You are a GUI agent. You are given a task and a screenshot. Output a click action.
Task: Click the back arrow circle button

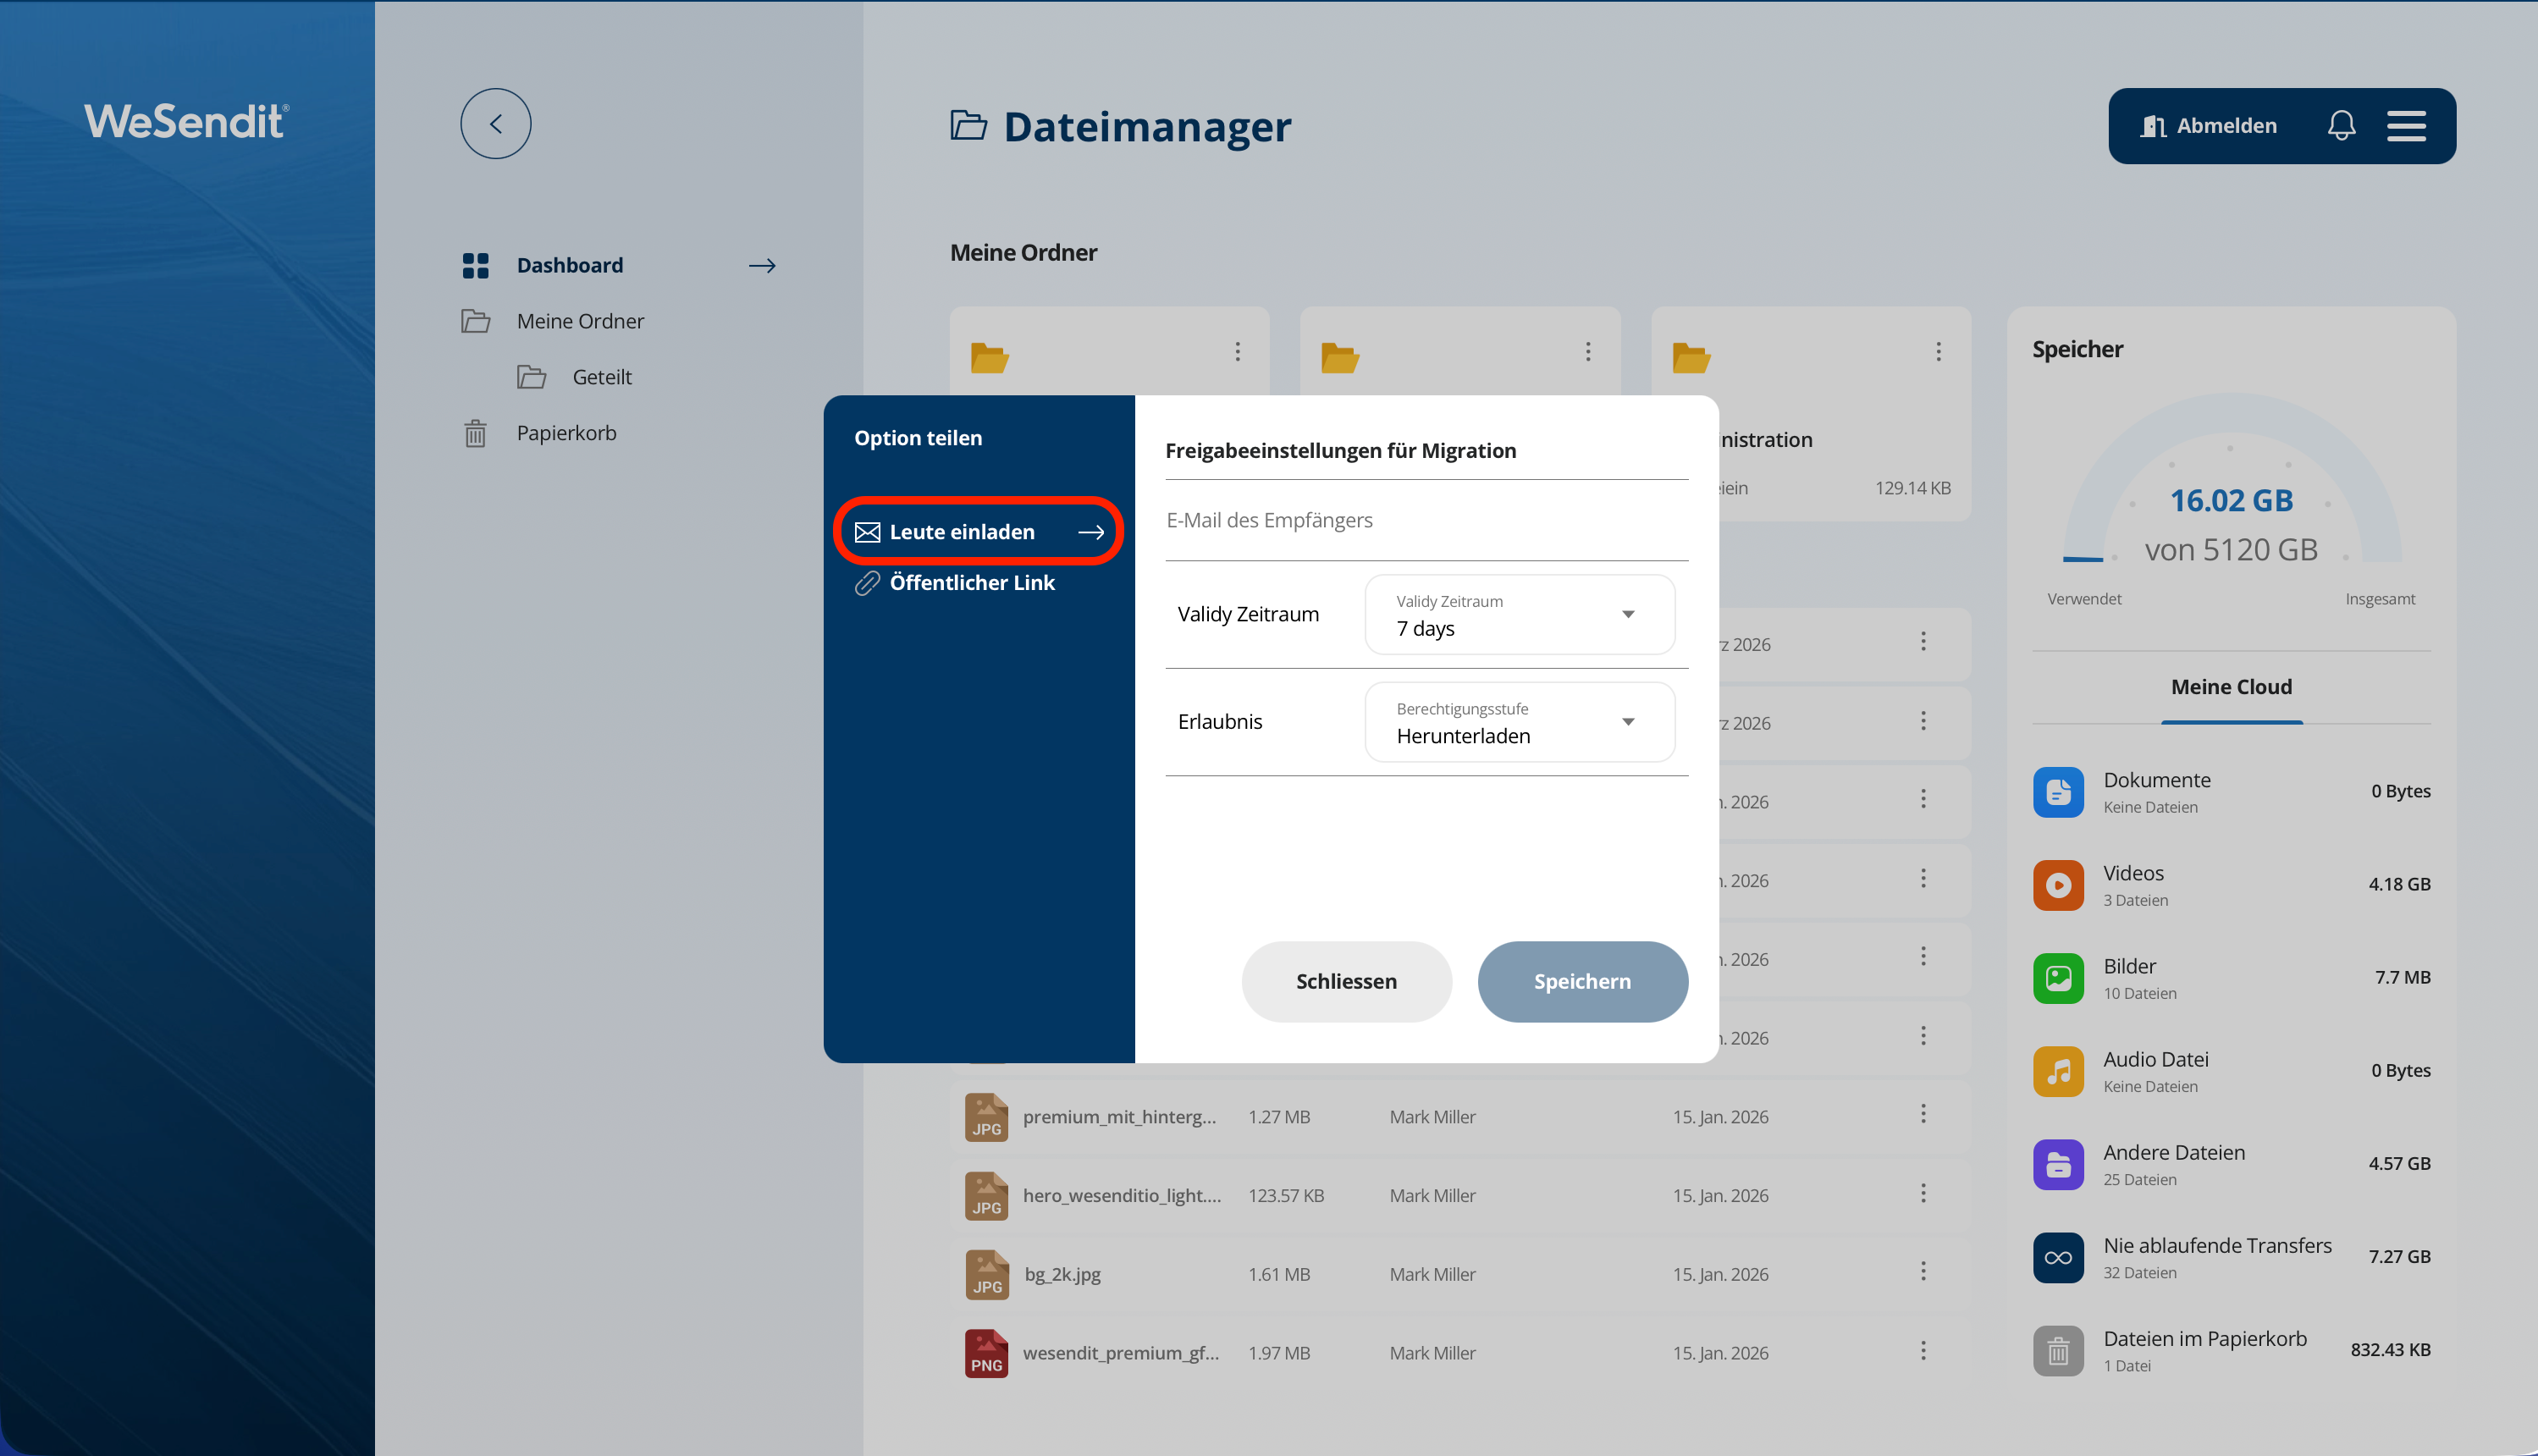tap(495, 124)
